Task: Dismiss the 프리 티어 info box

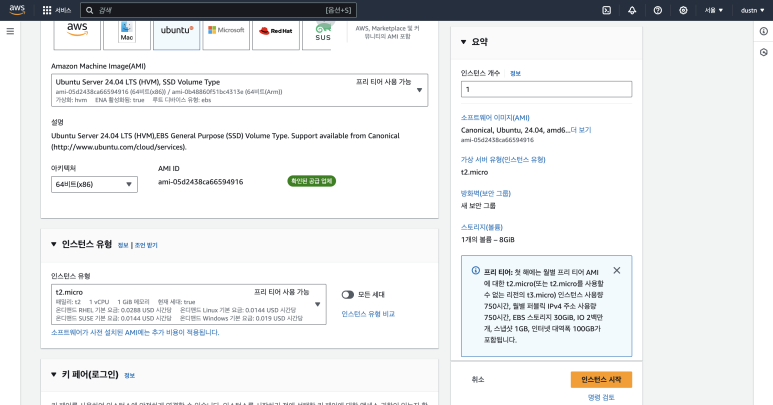Action: (617, 270)
